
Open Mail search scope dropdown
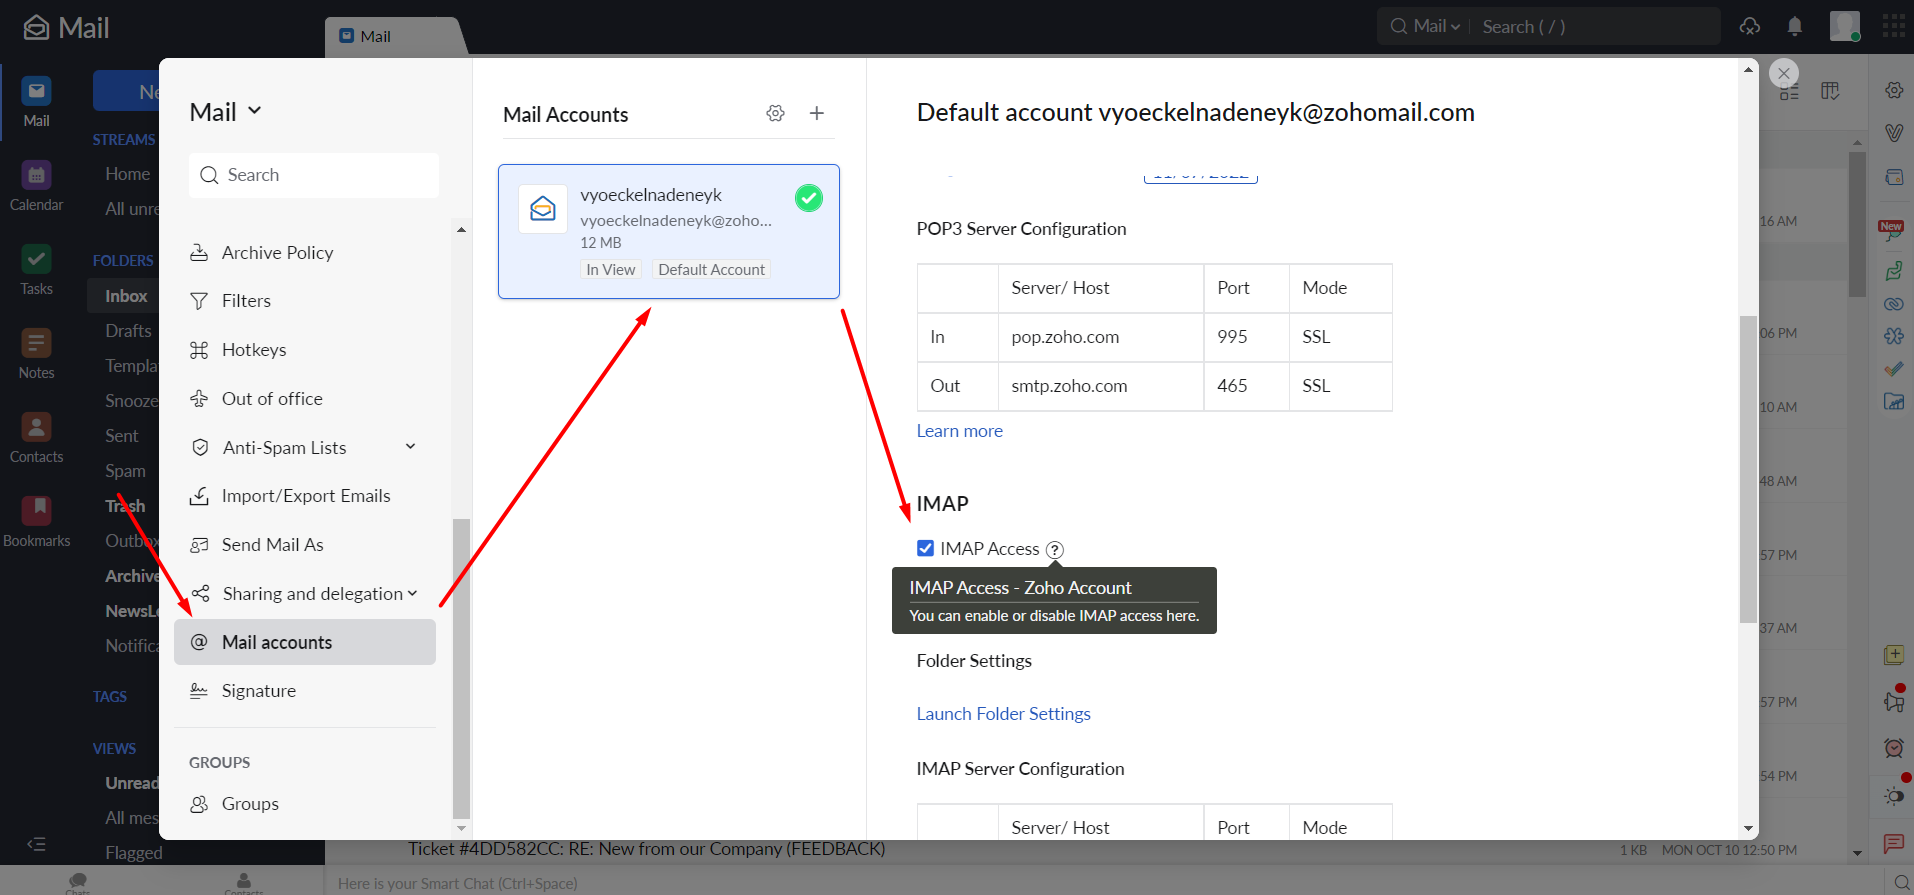(x=1437, y=26)
